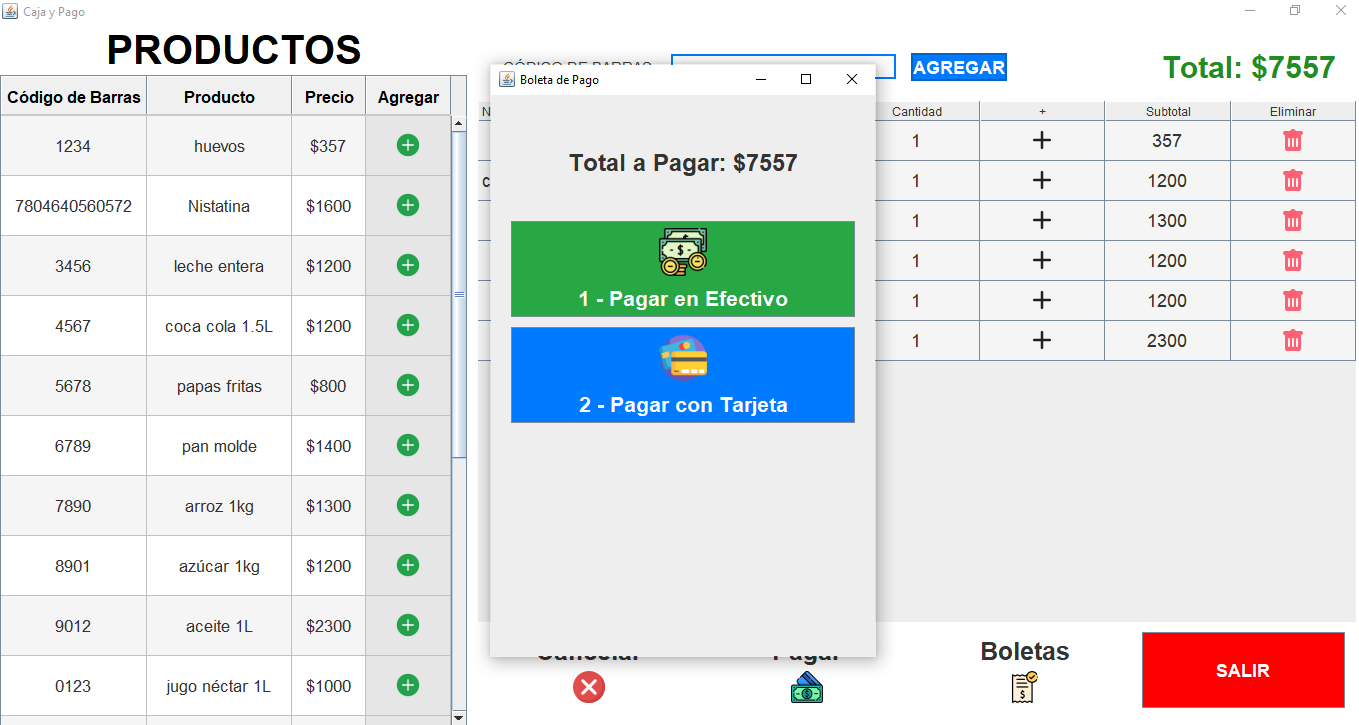The height and width of the screenshot is (725, 1359).
Task: Open Boletas receipts icon
Action: pos(1024,687)
